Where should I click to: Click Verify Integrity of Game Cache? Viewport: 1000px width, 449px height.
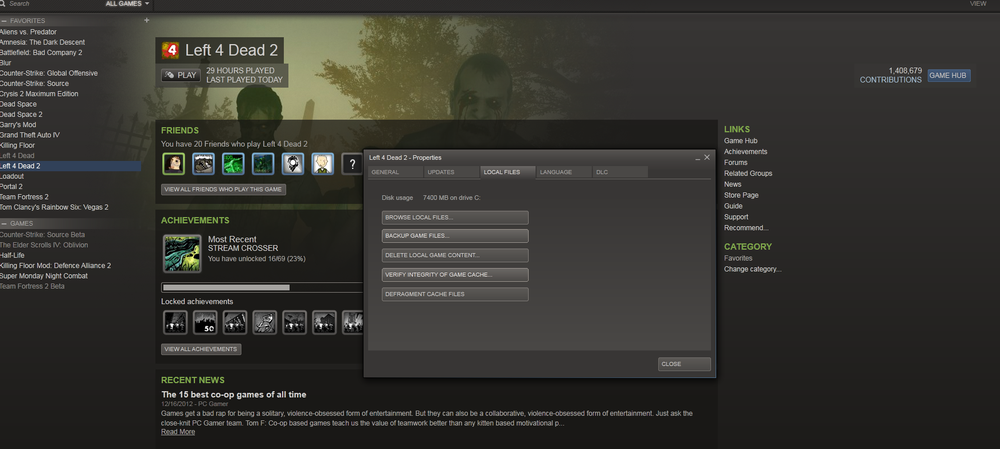click(x=455, y=275)
